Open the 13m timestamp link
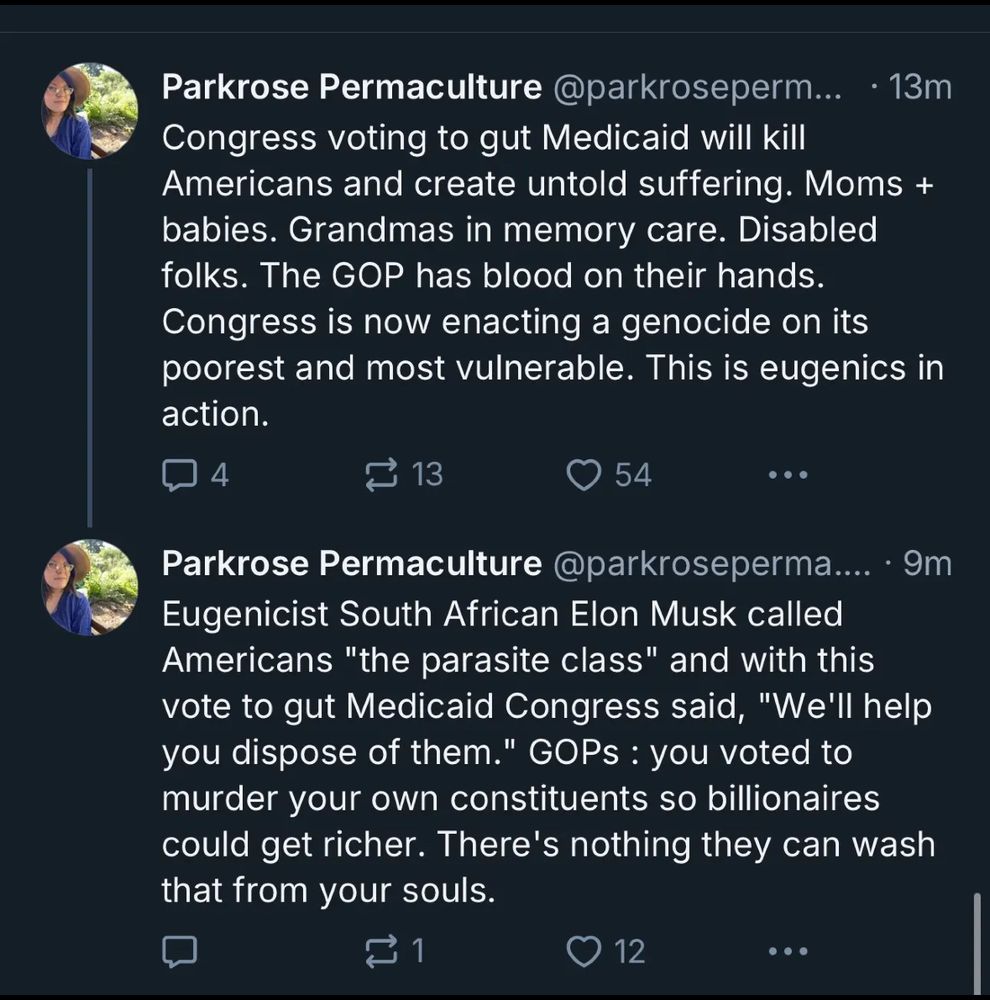 (x=920, y=88)
